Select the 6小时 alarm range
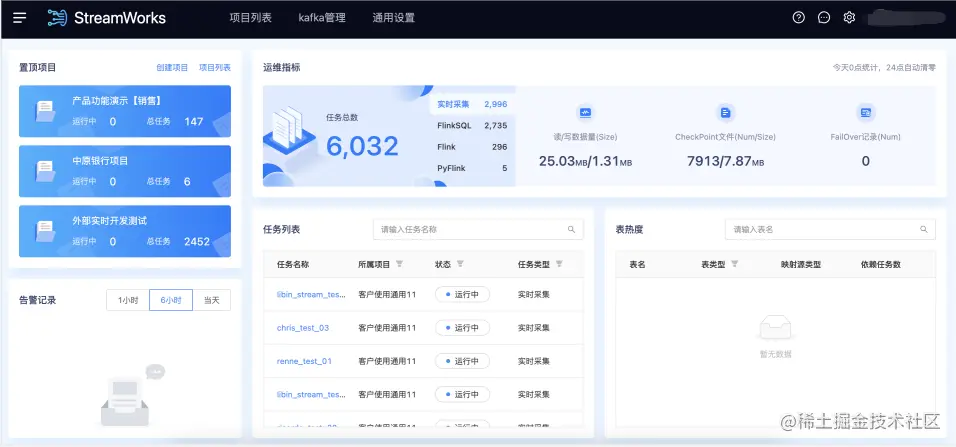 point(171,300)
